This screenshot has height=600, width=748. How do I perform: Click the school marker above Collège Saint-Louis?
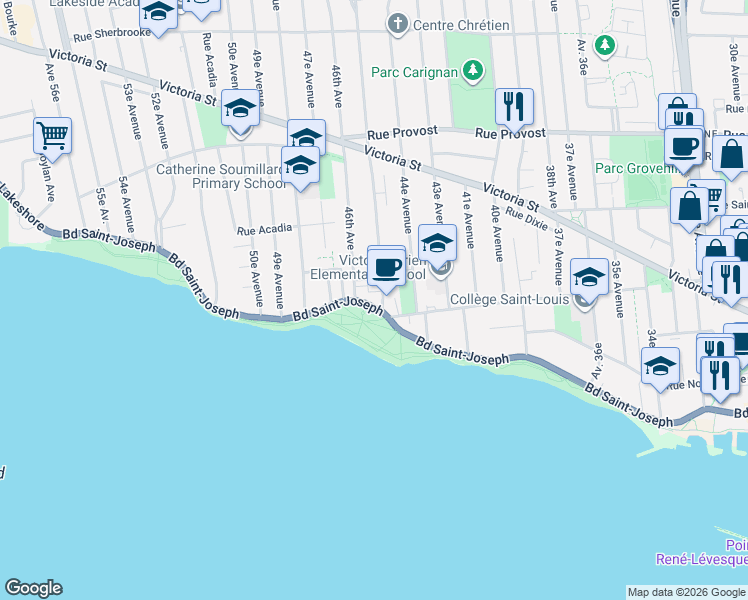tap(589, 279)
